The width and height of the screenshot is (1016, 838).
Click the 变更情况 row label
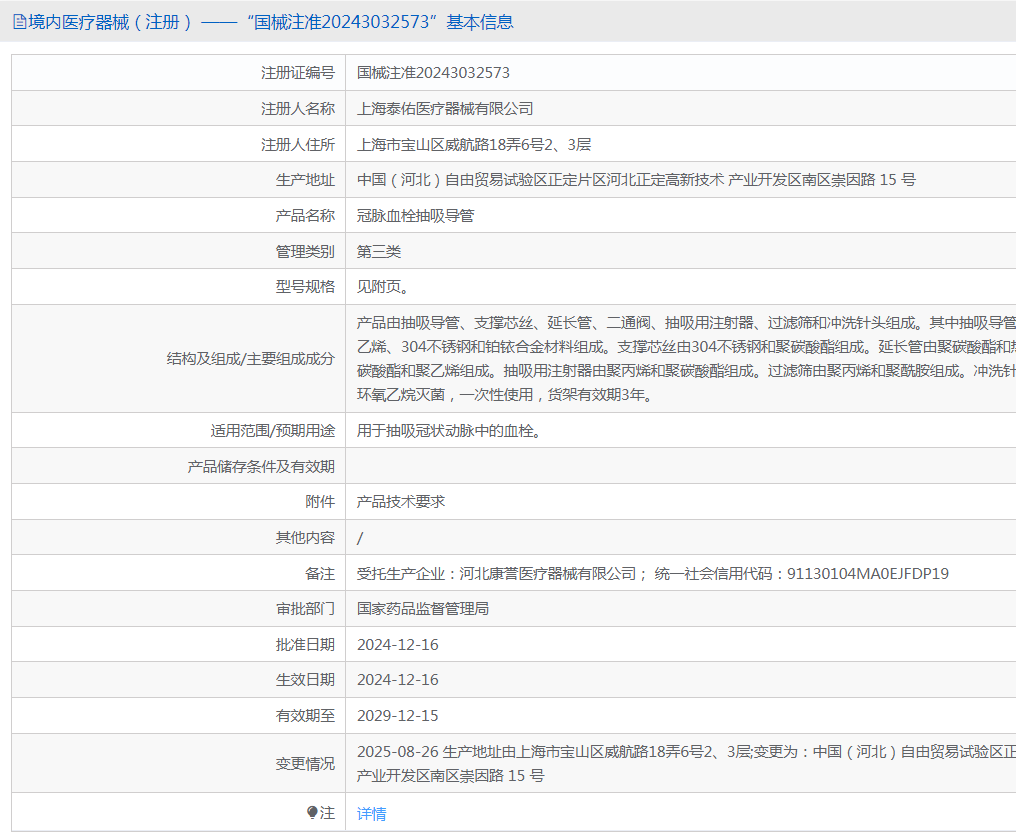305,764
